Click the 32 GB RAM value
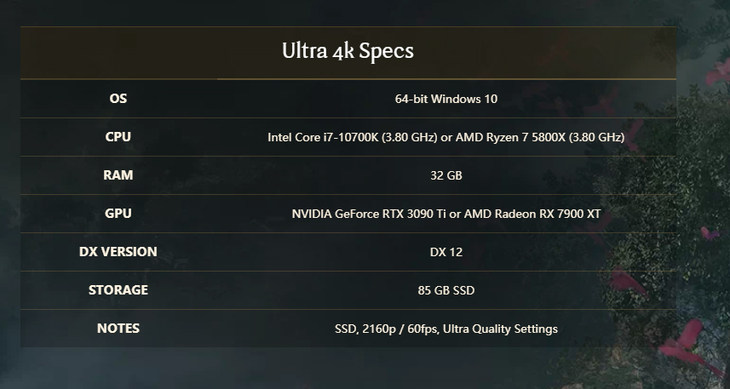This screenshot has width=730, height=389. coord(446,175)
